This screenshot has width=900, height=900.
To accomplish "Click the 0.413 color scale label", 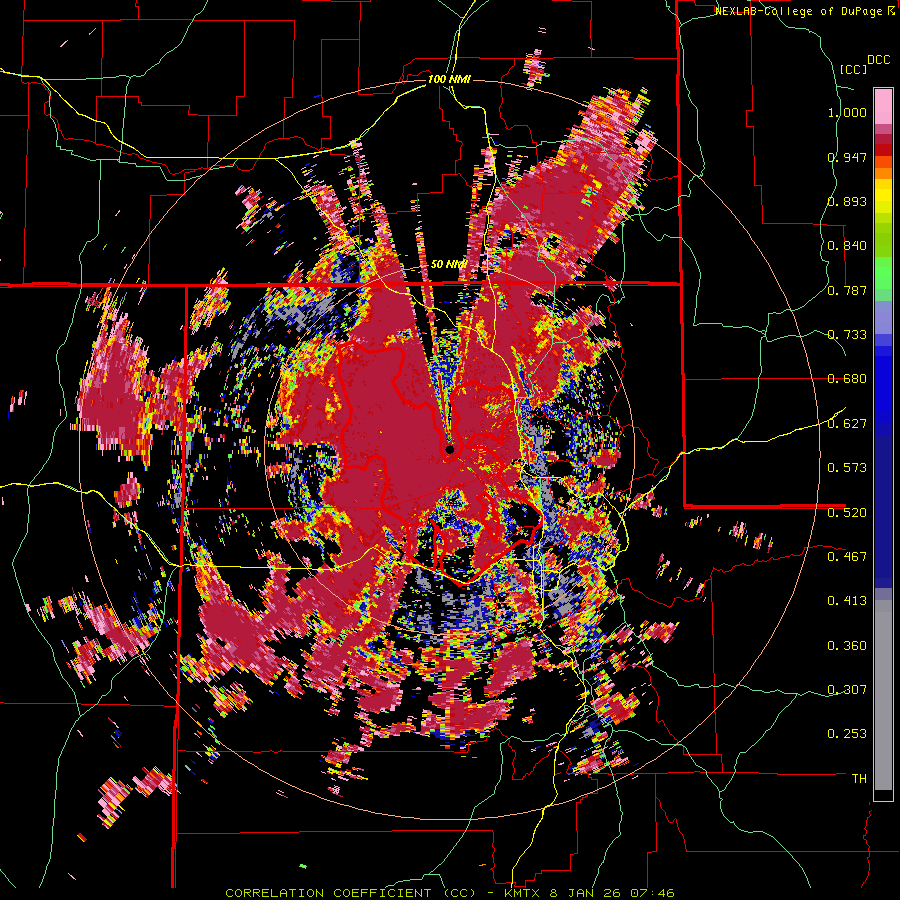I will click(847, 601).
